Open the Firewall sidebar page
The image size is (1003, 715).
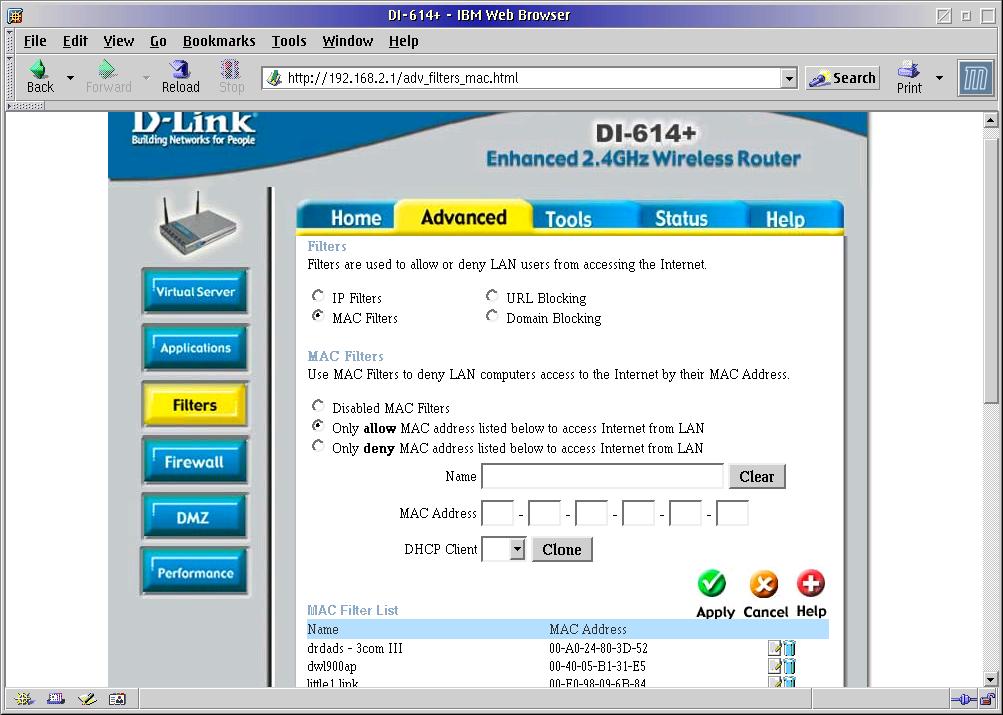pyautogui.click(x=195, y=461)
